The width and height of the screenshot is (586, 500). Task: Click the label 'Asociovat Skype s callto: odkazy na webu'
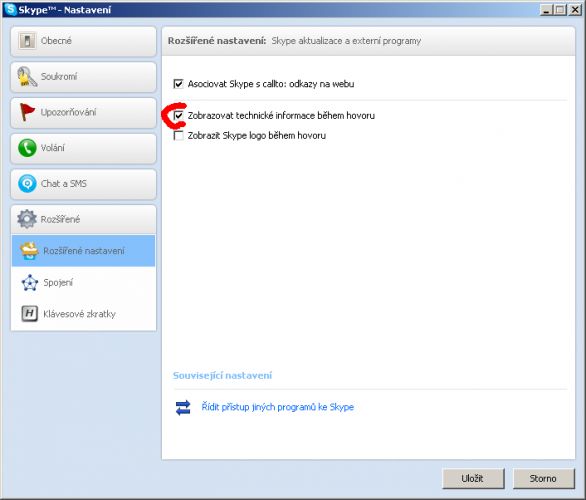pos(271,84)
